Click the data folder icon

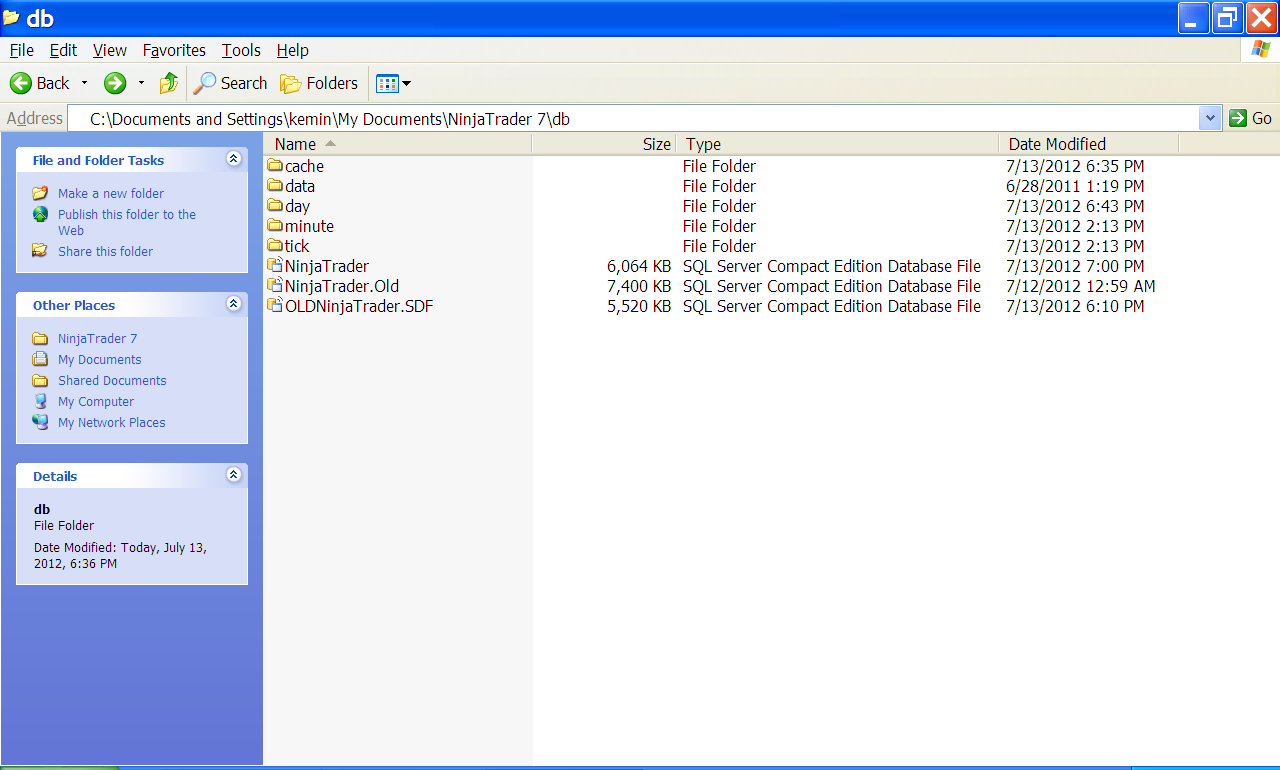(x=275, y=186)
